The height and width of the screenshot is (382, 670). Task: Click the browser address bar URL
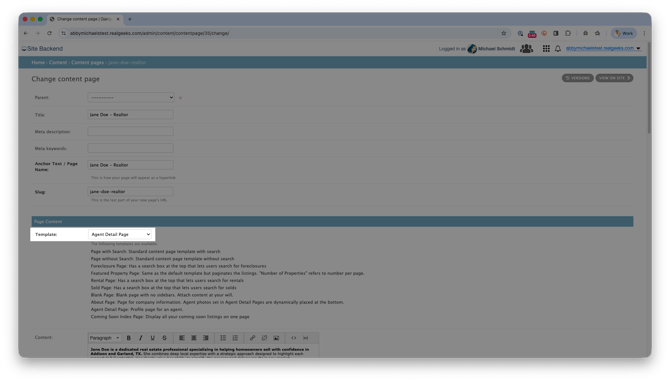click(150, 33)
